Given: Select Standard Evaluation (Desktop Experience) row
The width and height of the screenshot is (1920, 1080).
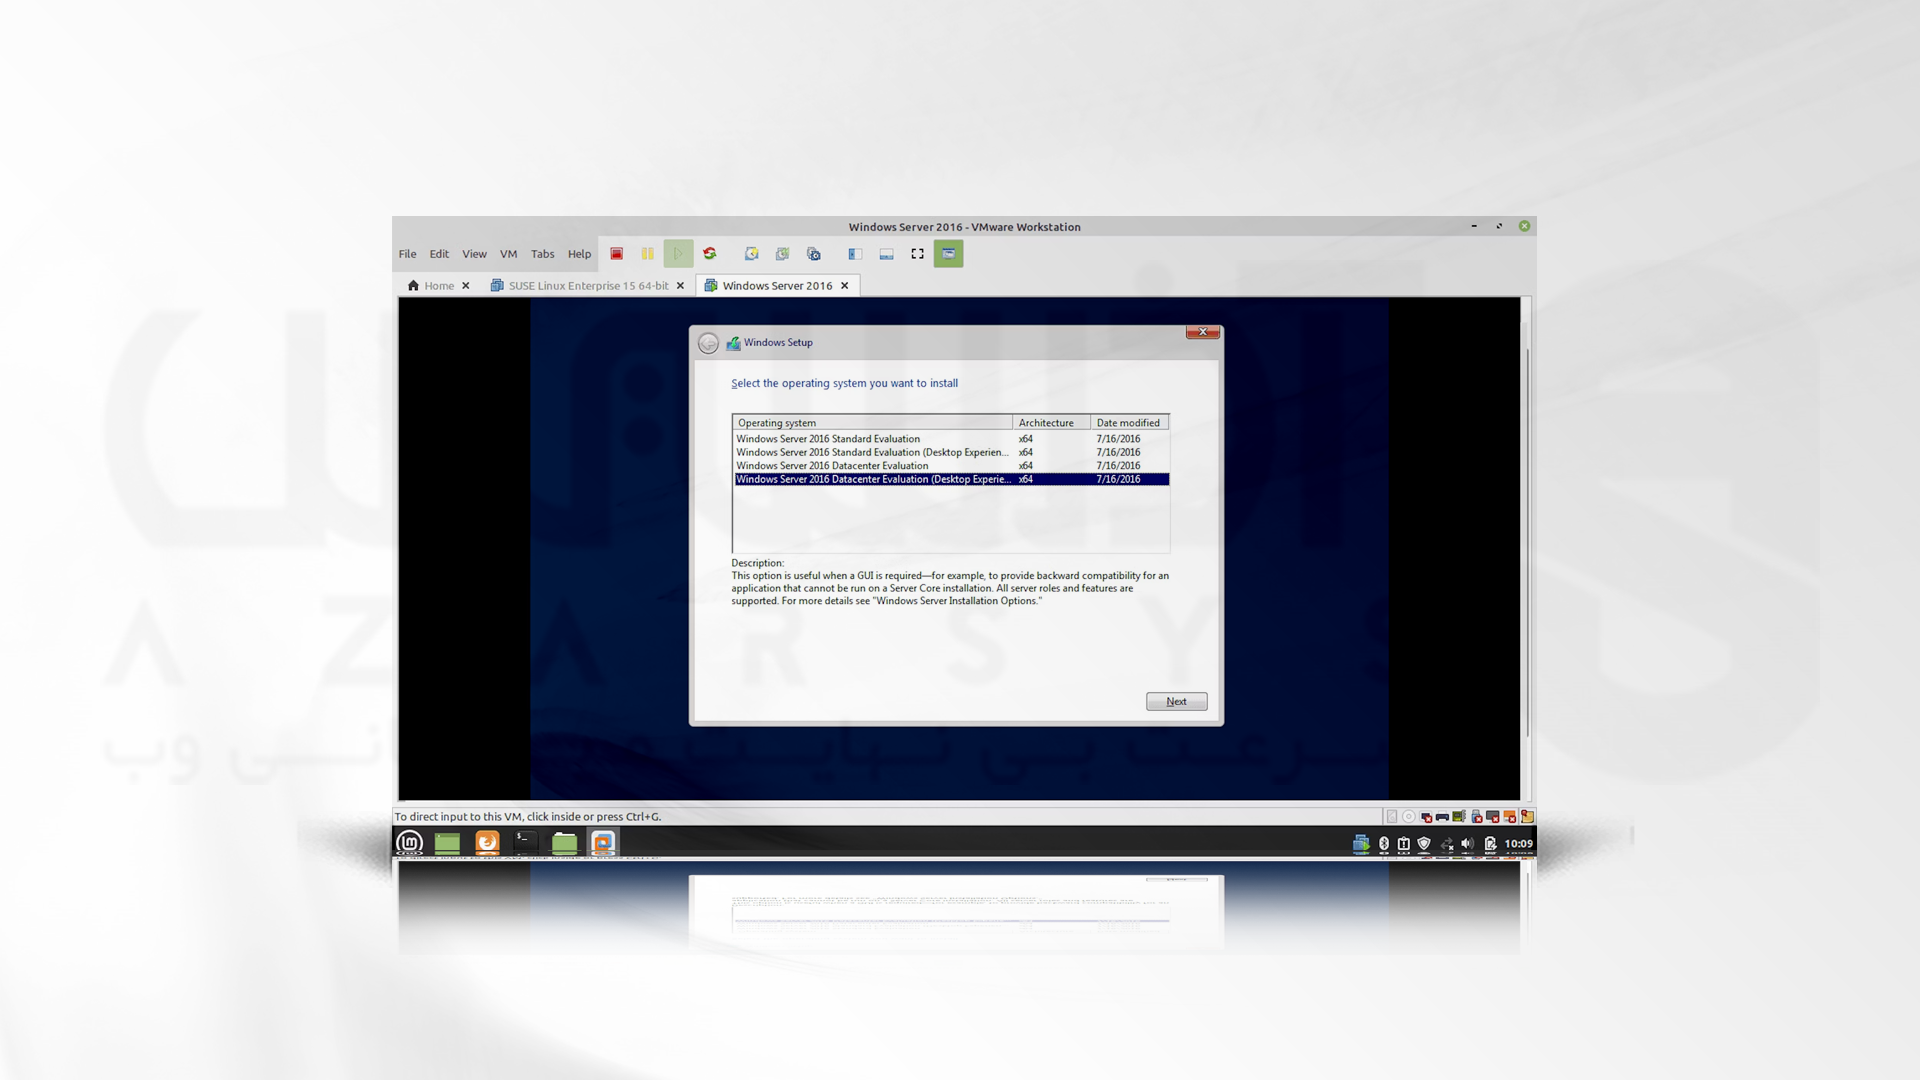Looking at the screenshot, I should click(951, 452).
